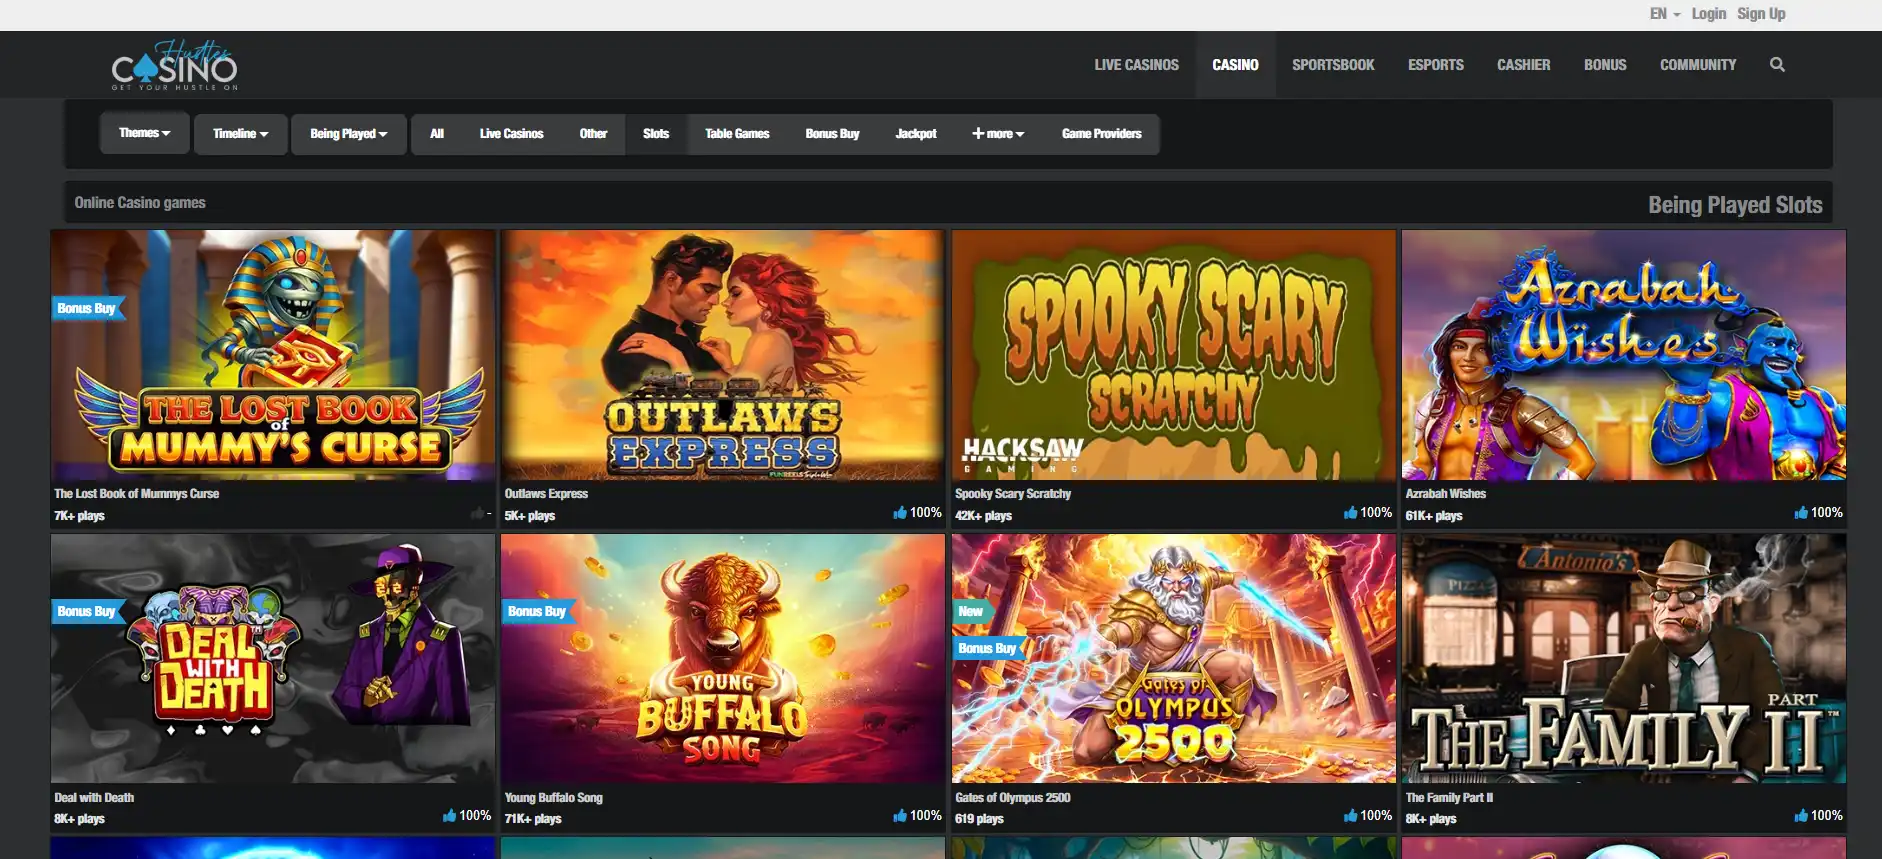
Task: Select the Jackpot filter tab
Action: [x=916, y=133]
